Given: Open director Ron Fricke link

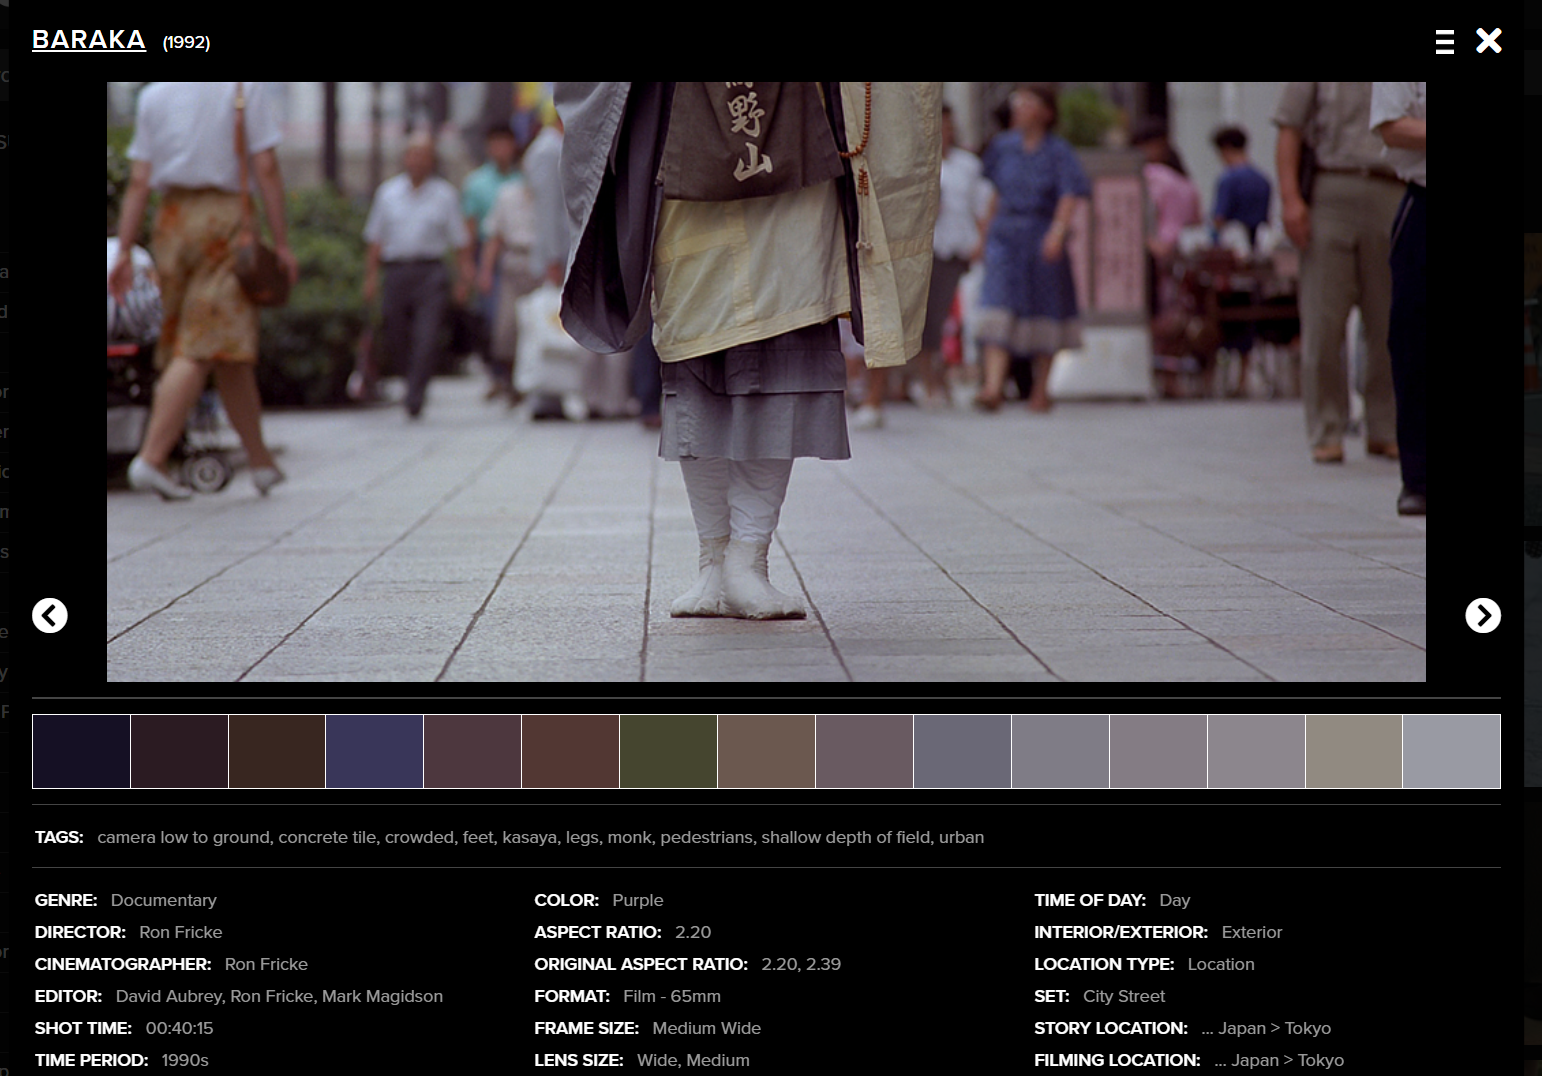Looking at the screenshot, I should [180, 932].
